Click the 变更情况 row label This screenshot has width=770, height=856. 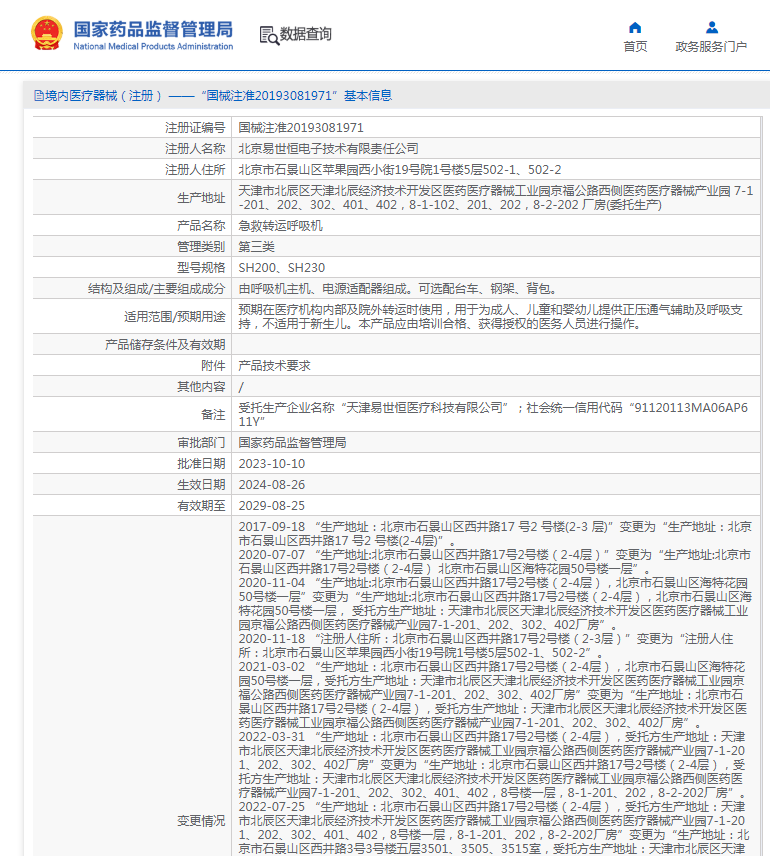pos(201,820)
